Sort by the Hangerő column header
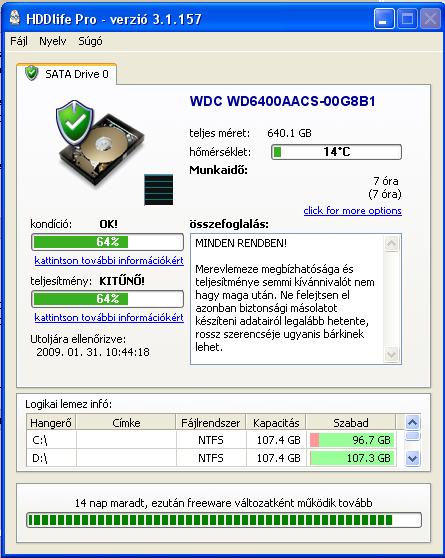Screen dimensions: 445x558 [x=51, y=423]
